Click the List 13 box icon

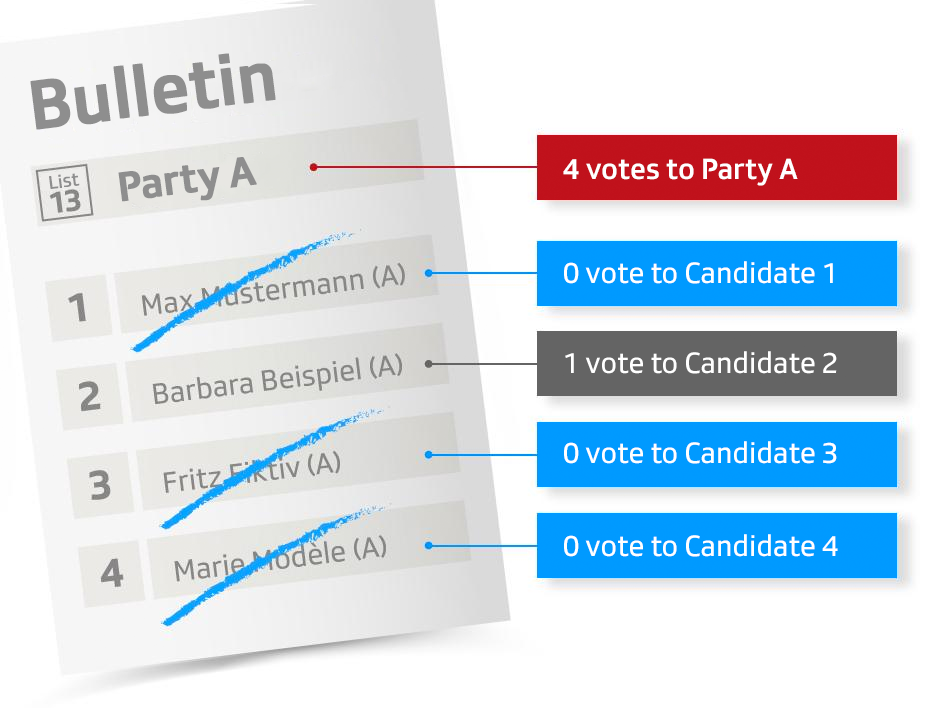point(64,193)
